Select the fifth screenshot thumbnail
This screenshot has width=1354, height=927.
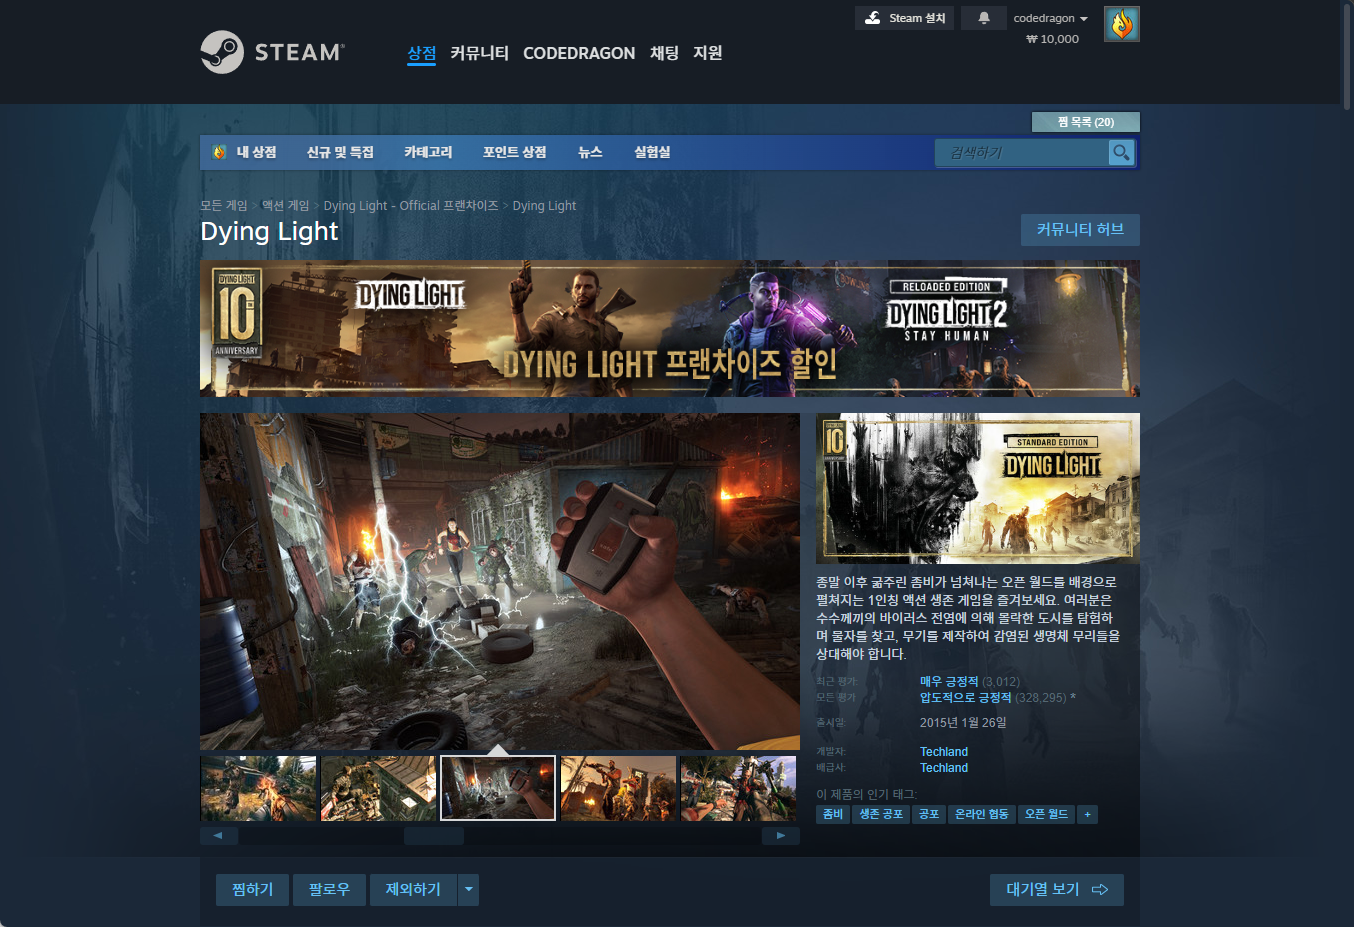[738, 788]
